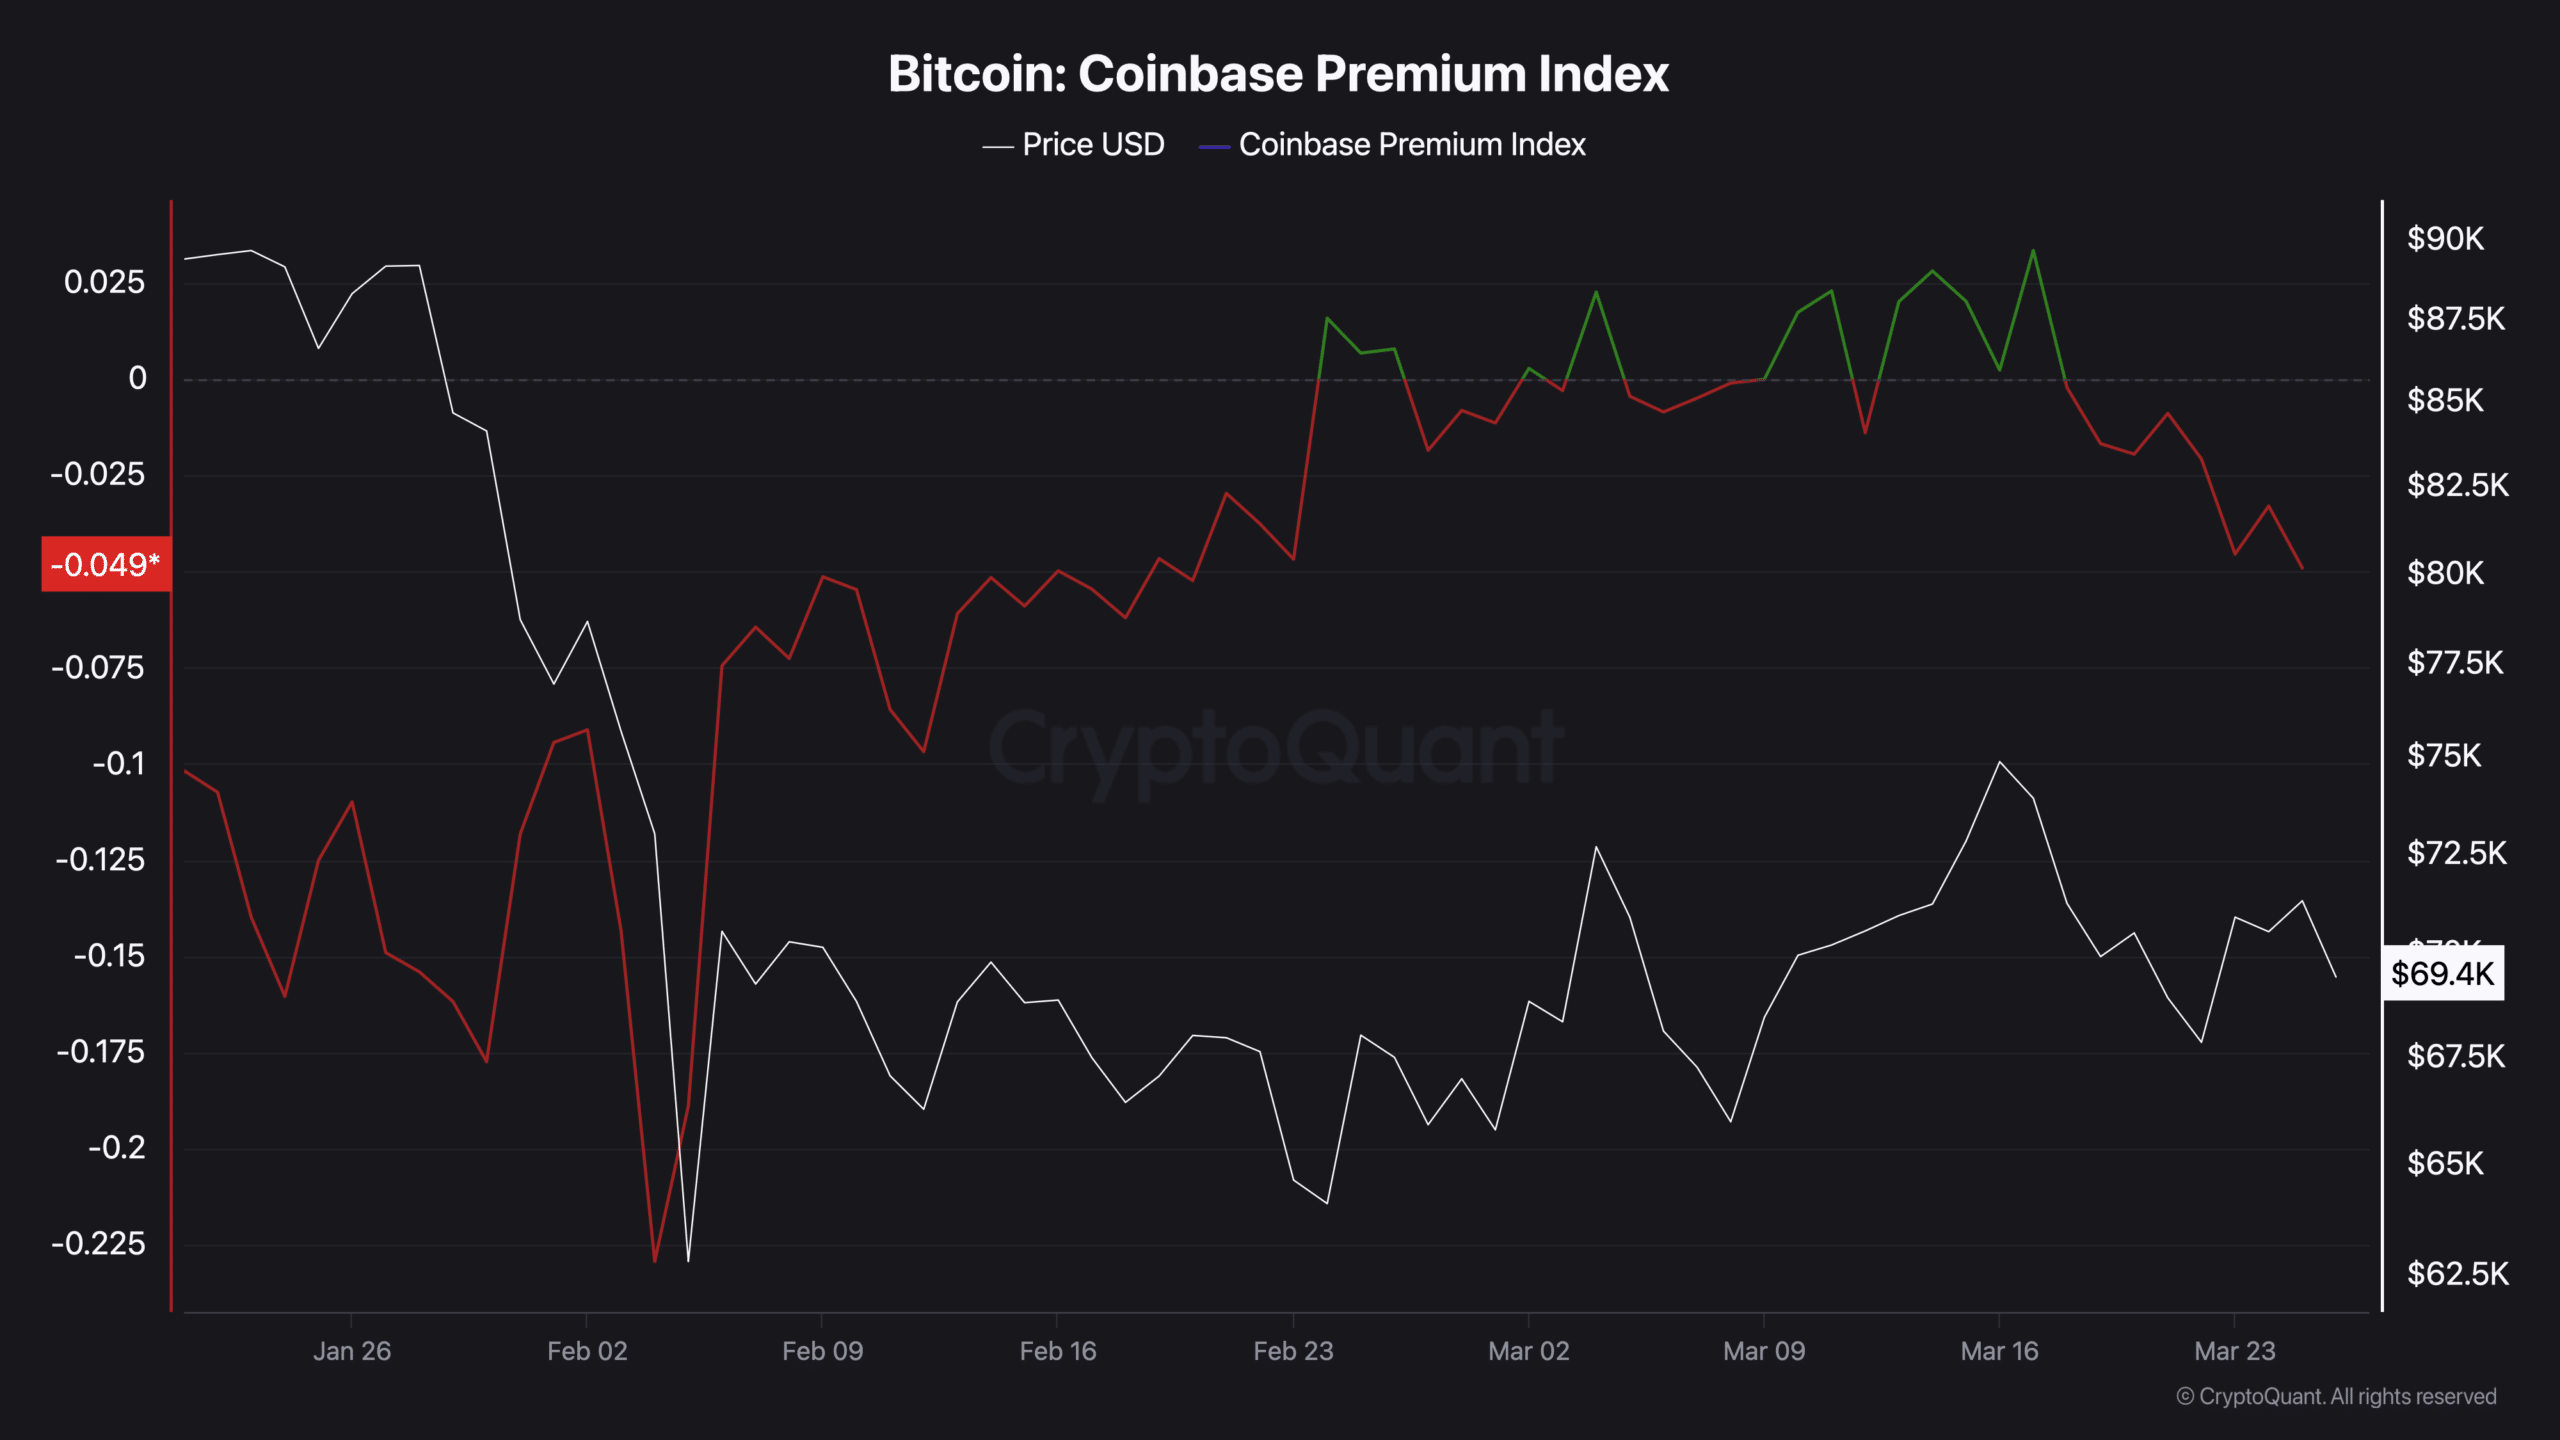
Task: Click the CryptoQuant watermark logo in chart center
Action: 1276,748
